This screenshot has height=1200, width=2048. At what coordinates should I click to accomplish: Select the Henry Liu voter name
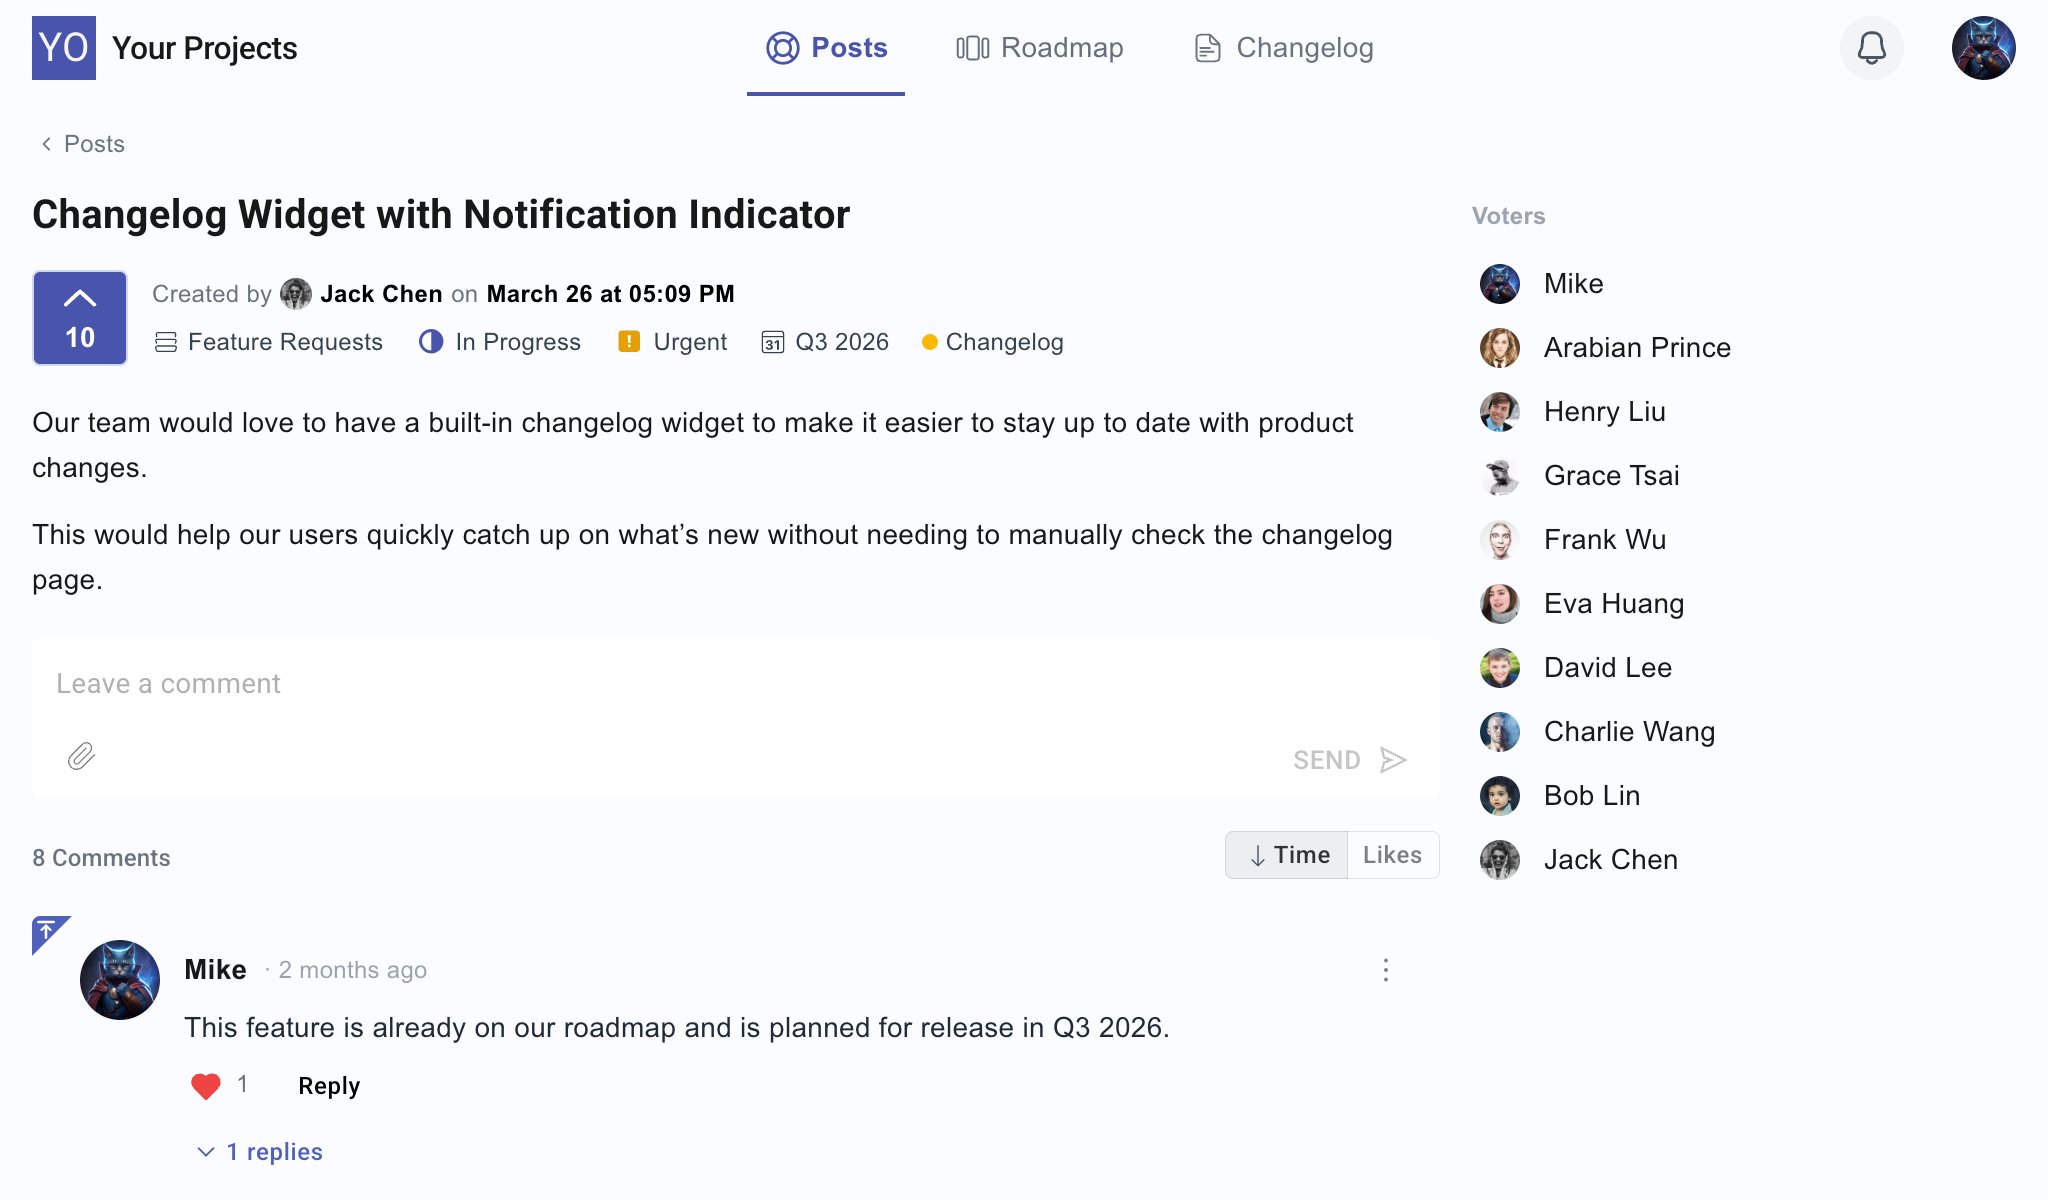(1604, 412)
